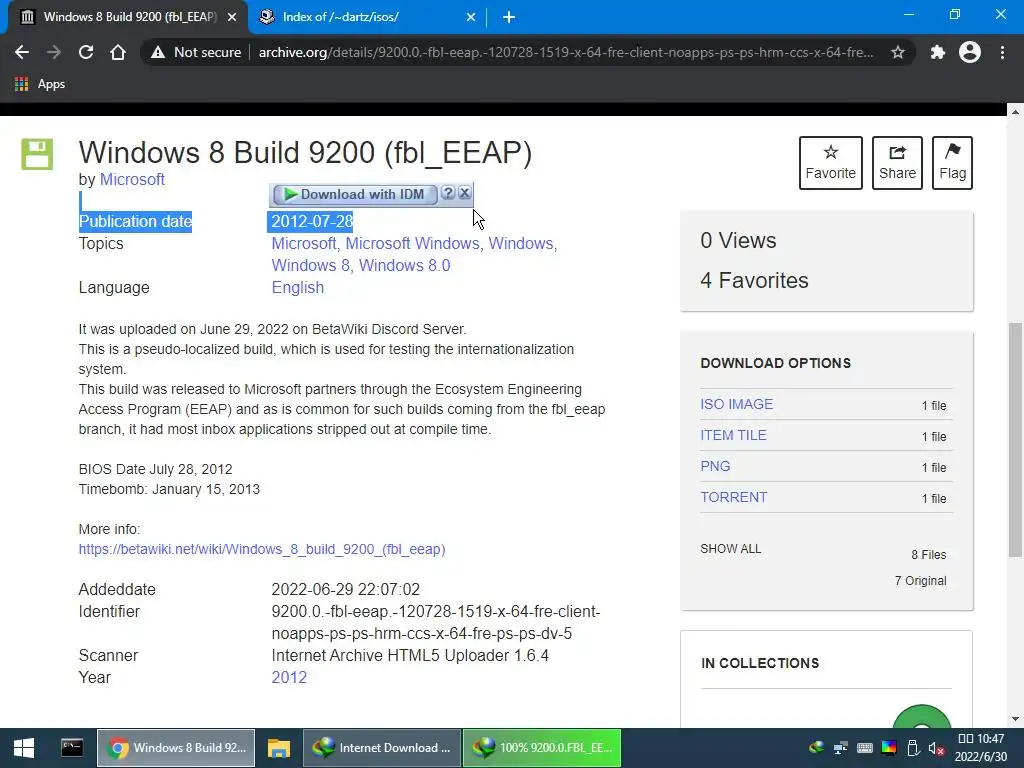The image size is (1024, 768).
Task: Dismiss the IDM download panel
Action: pos(464,193)
